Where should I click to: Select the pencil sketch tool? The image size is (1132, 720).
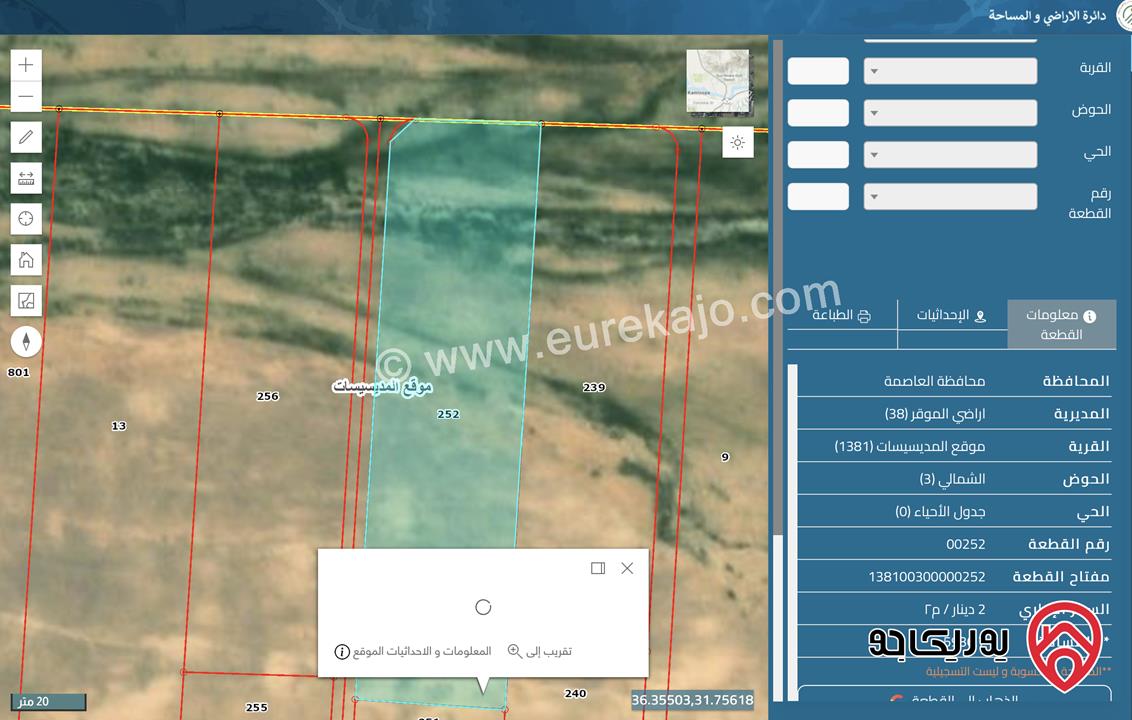[x=26, y=137]
